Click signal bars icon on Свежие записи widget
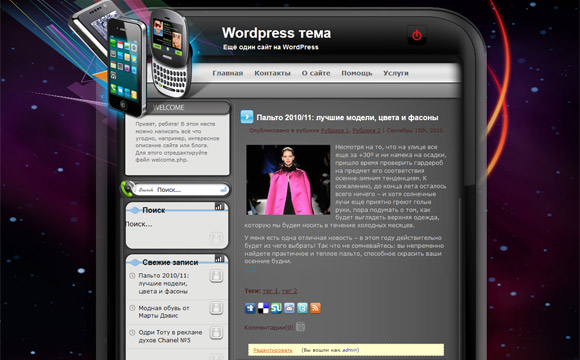The image size is (580, 360). [x=219, y=258]
